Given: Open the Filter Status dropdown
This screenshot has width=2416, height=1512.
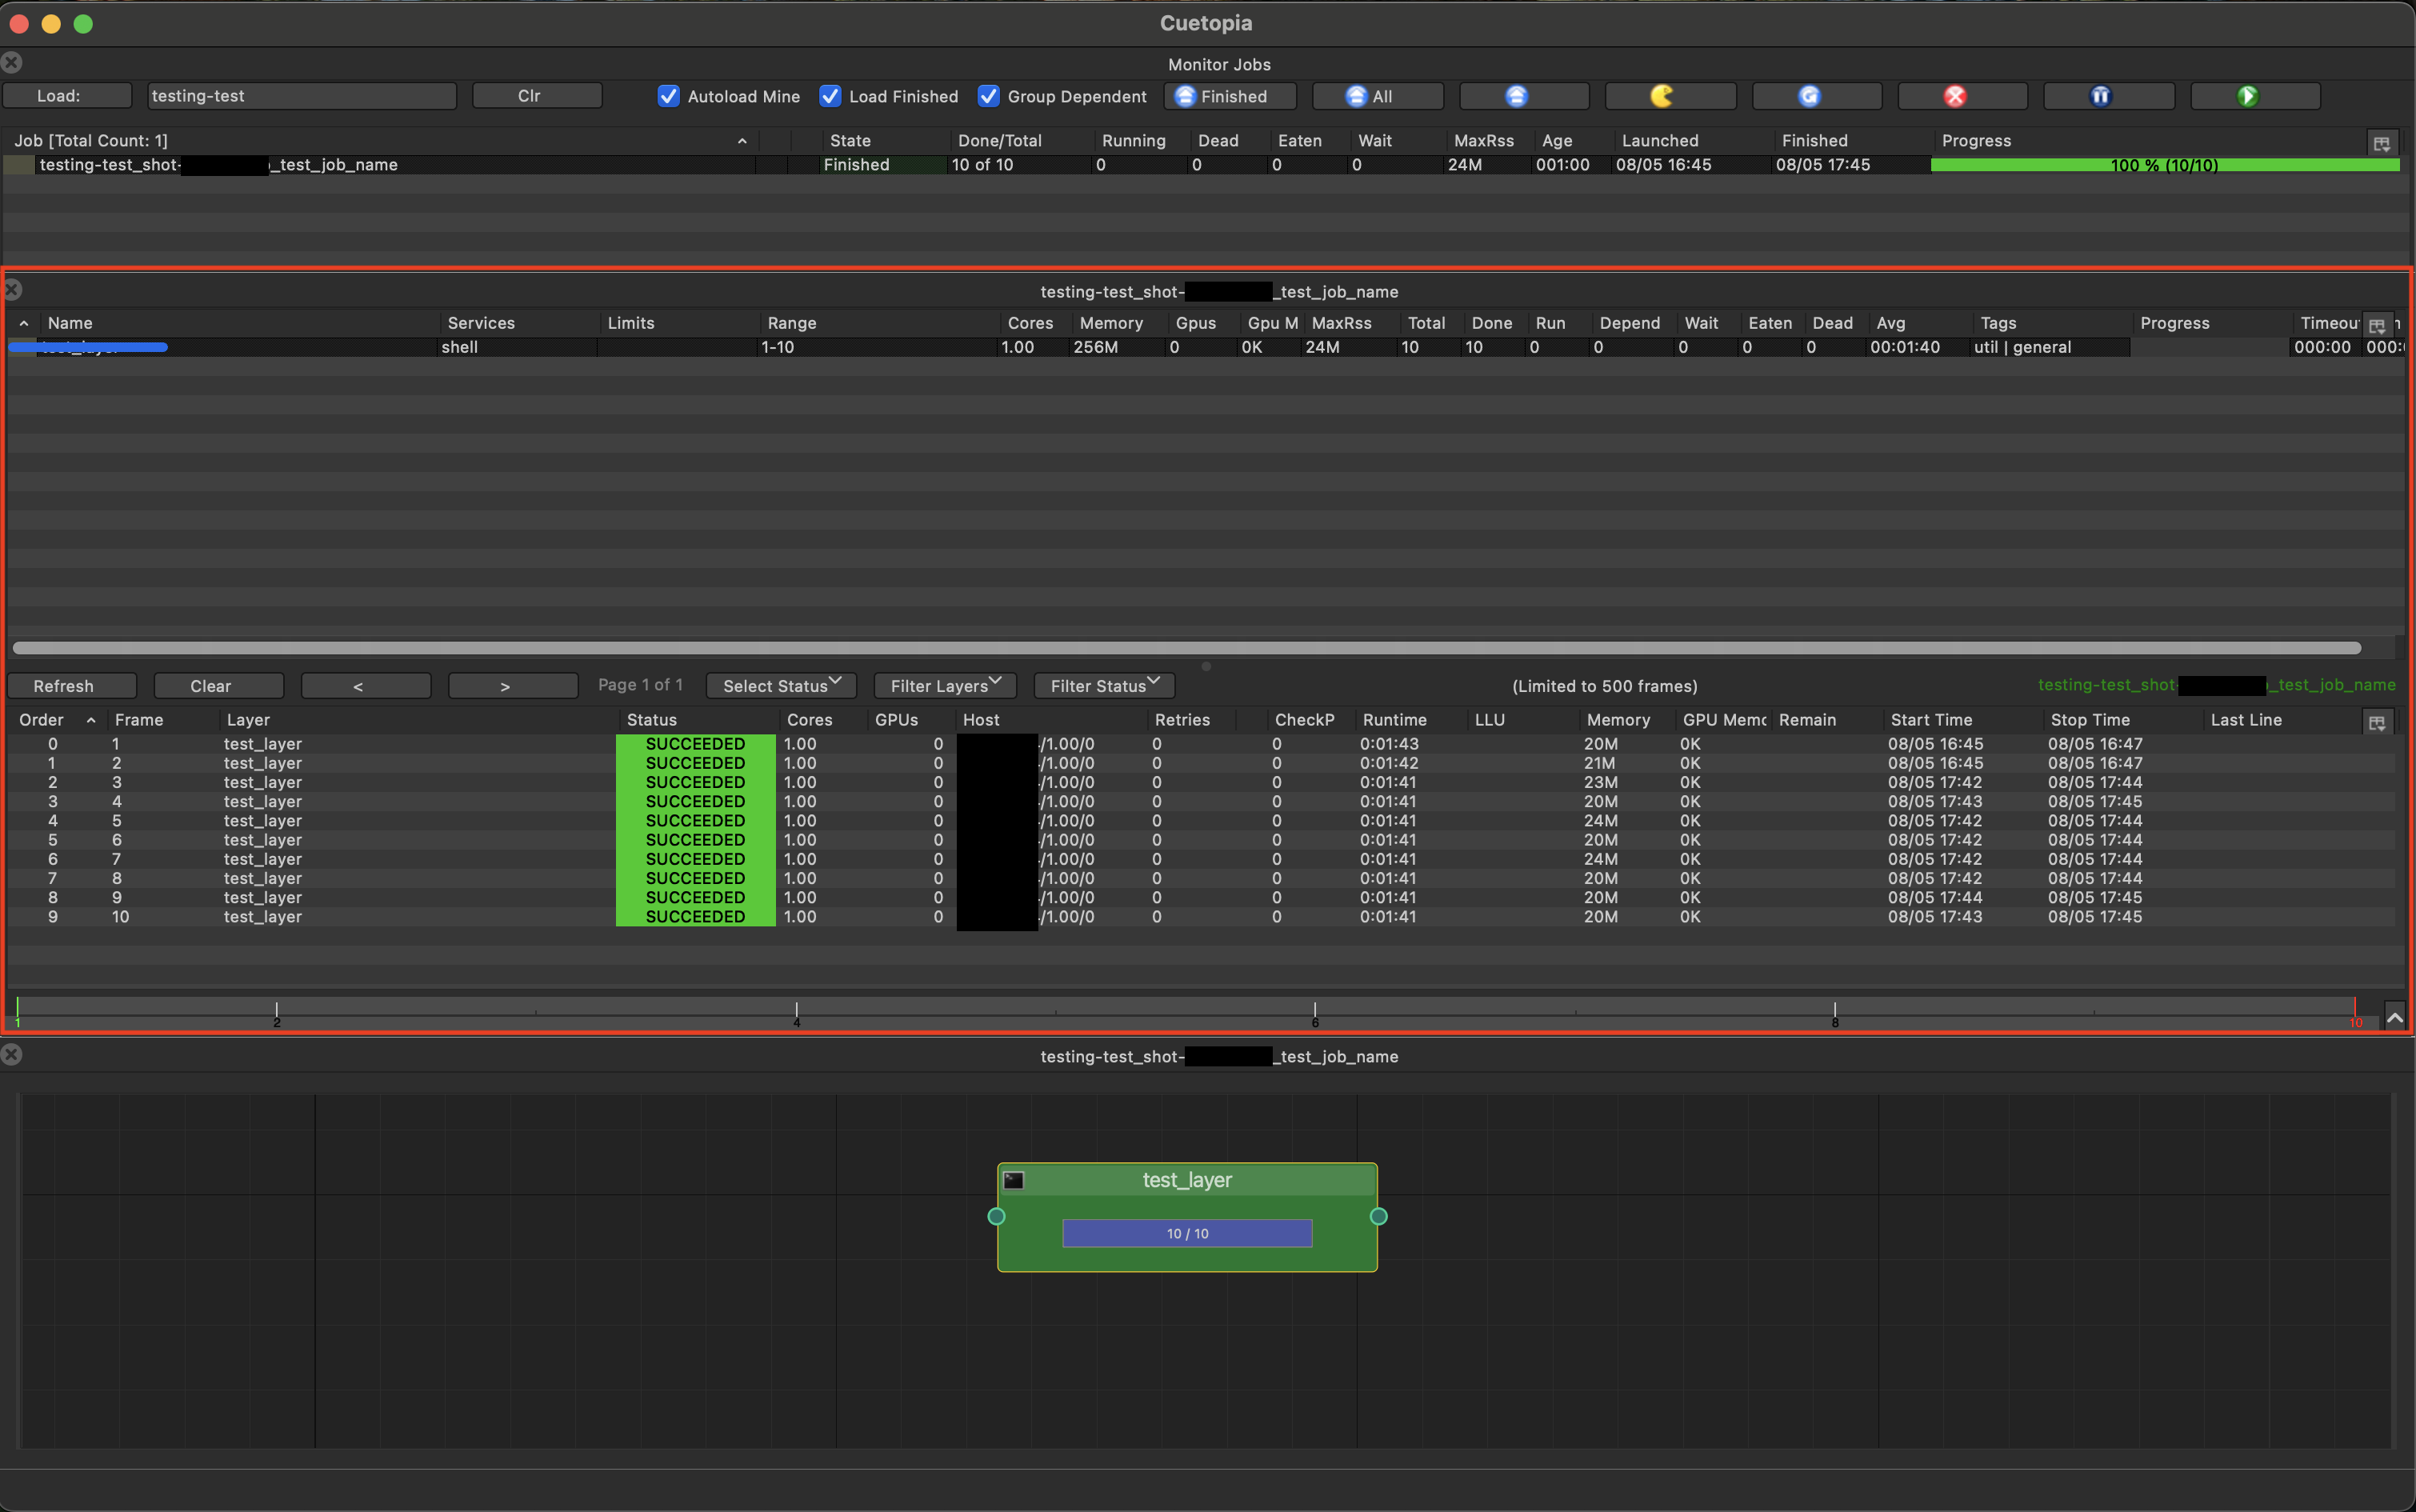Looking at the screenshot, I should 1104,686.
